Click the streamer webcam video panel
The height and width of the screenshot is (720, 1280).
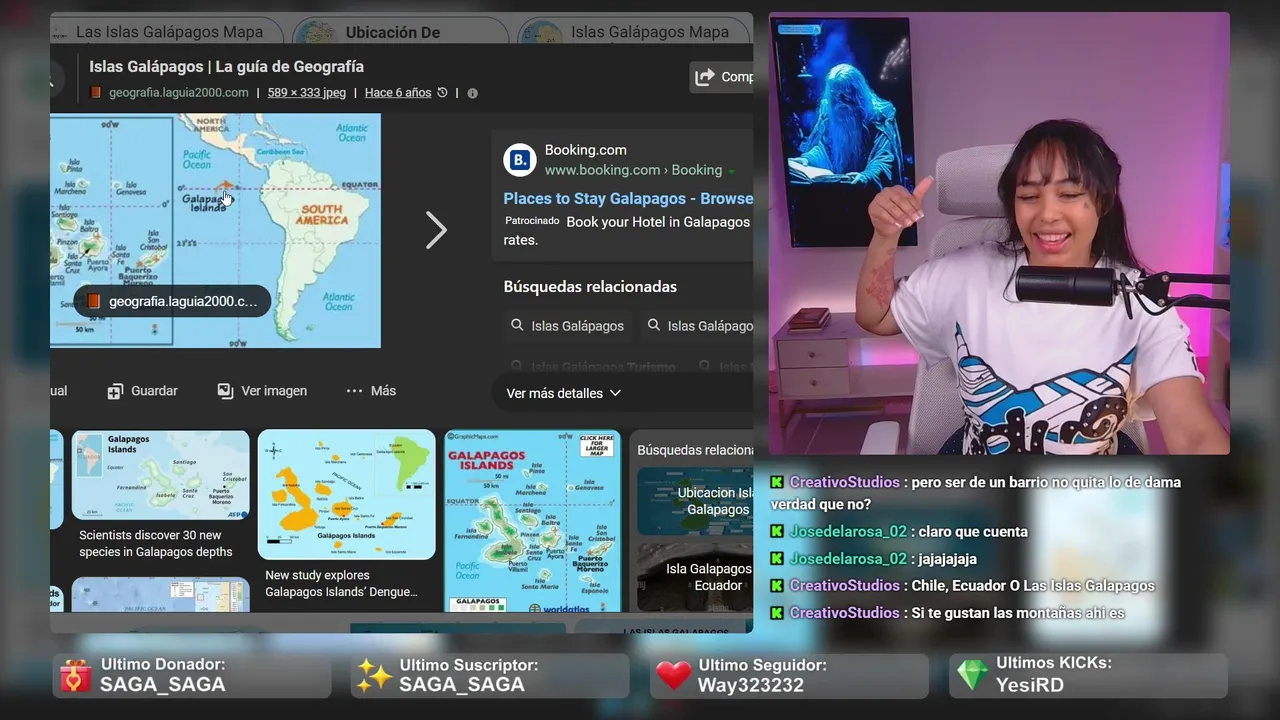pyautogui.click(x=999, y=233)
